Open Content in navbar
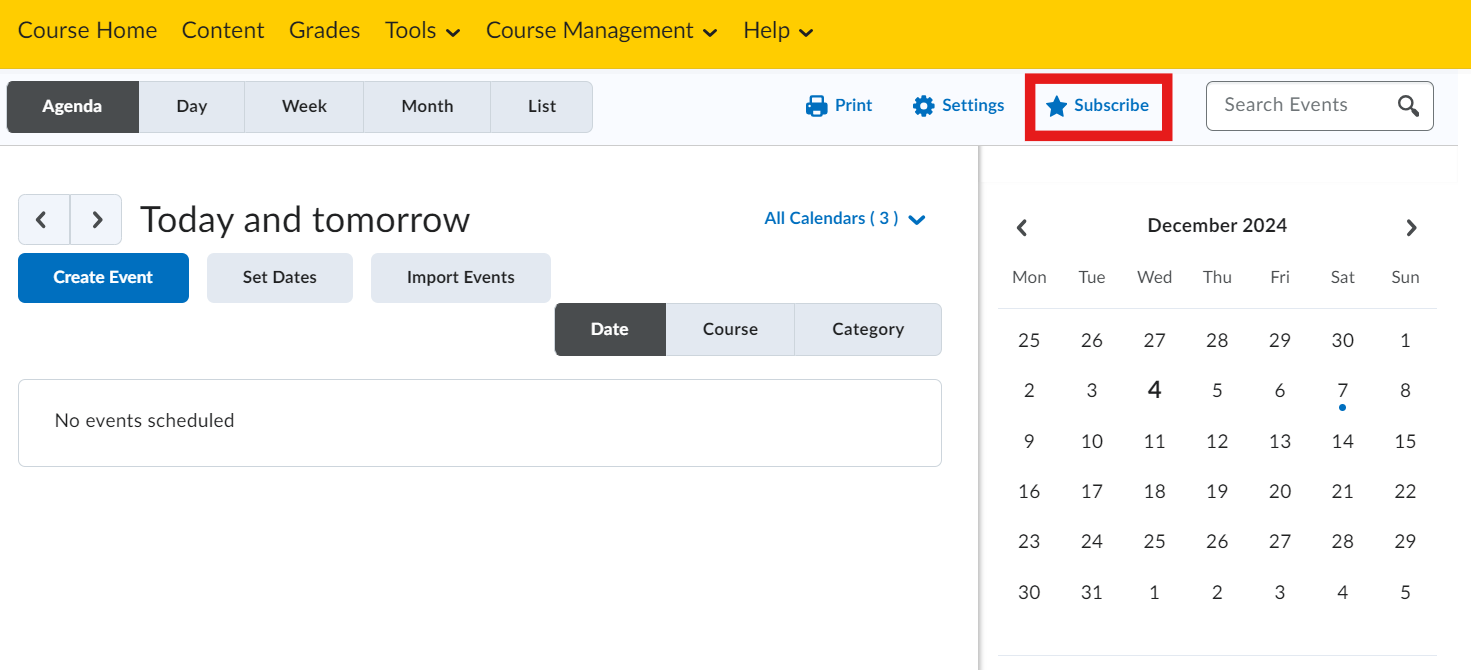The height and width of the screenshot is (670, 1471). pyautogui.click(x=223, y=31)
